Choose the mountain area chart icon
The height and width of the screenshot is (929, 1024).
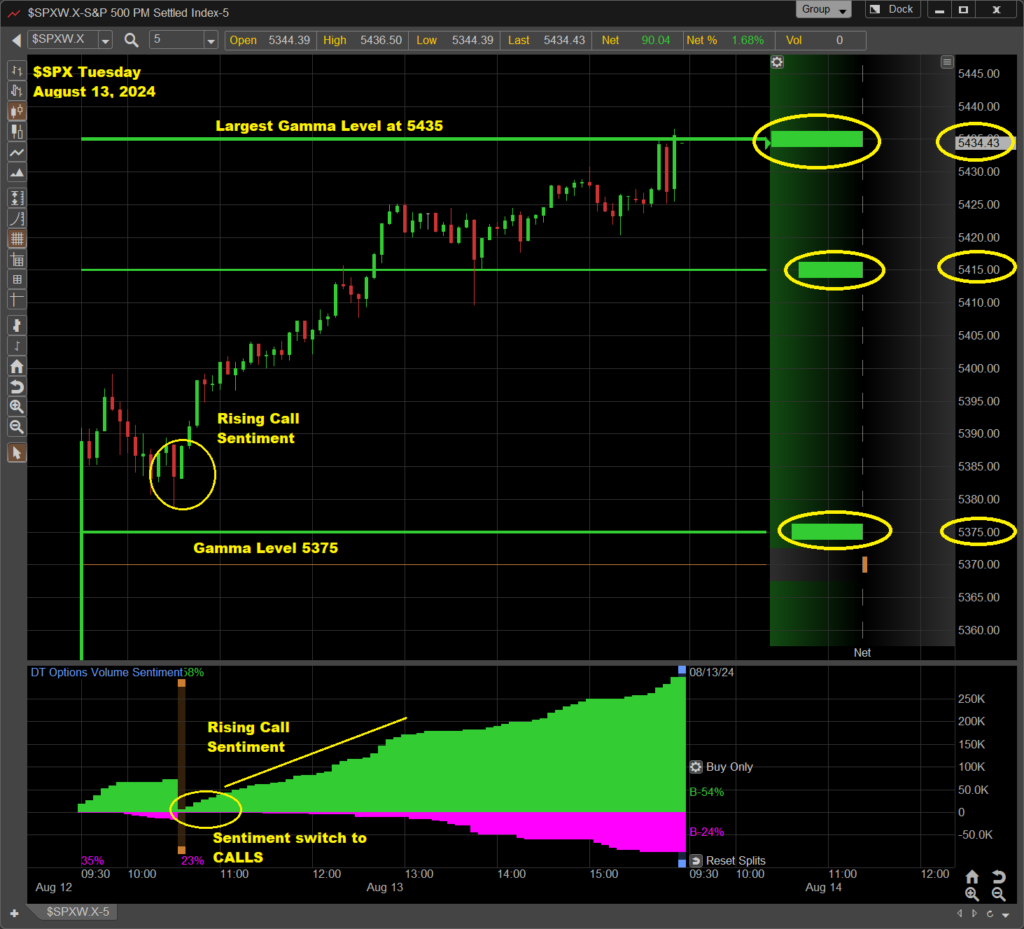click(17, 174)
